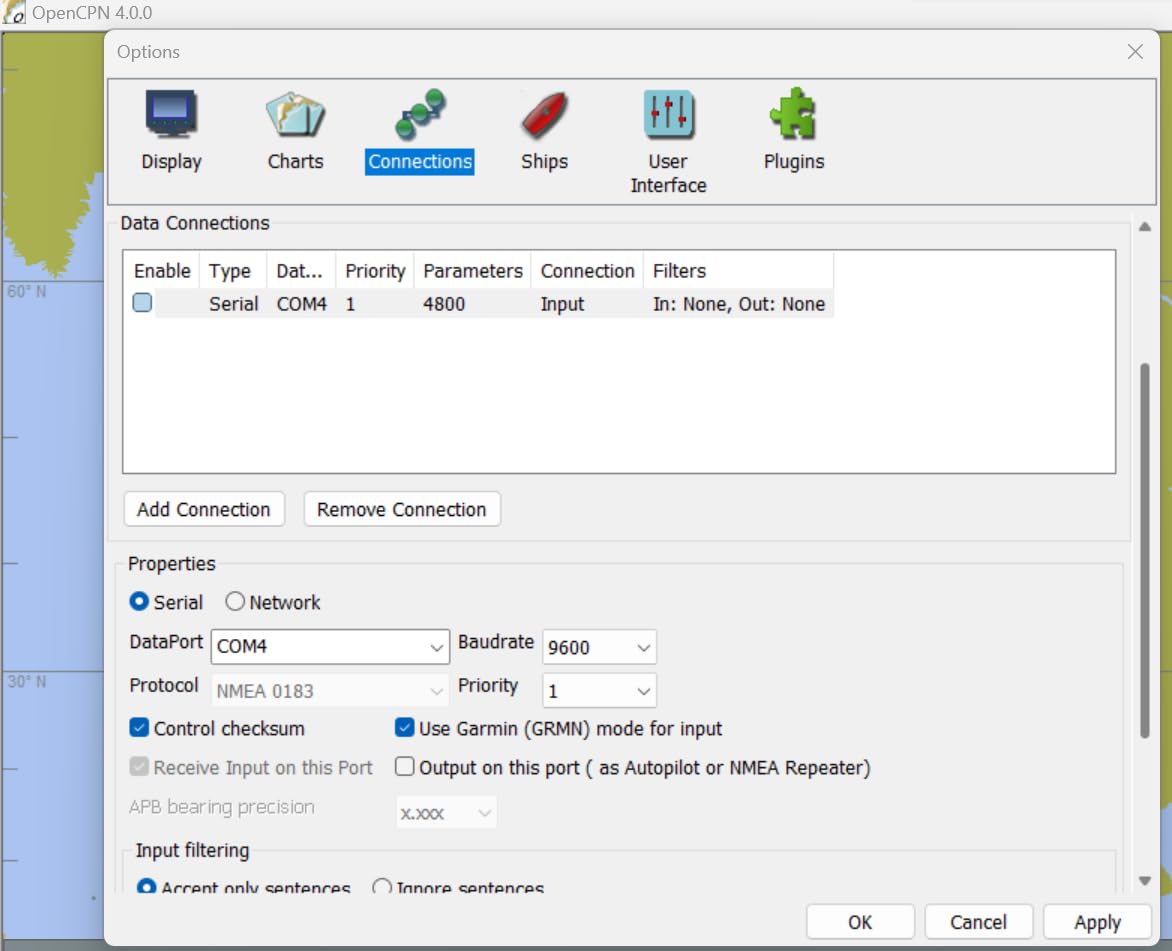Open the Display settings icon

pos(171,114)
